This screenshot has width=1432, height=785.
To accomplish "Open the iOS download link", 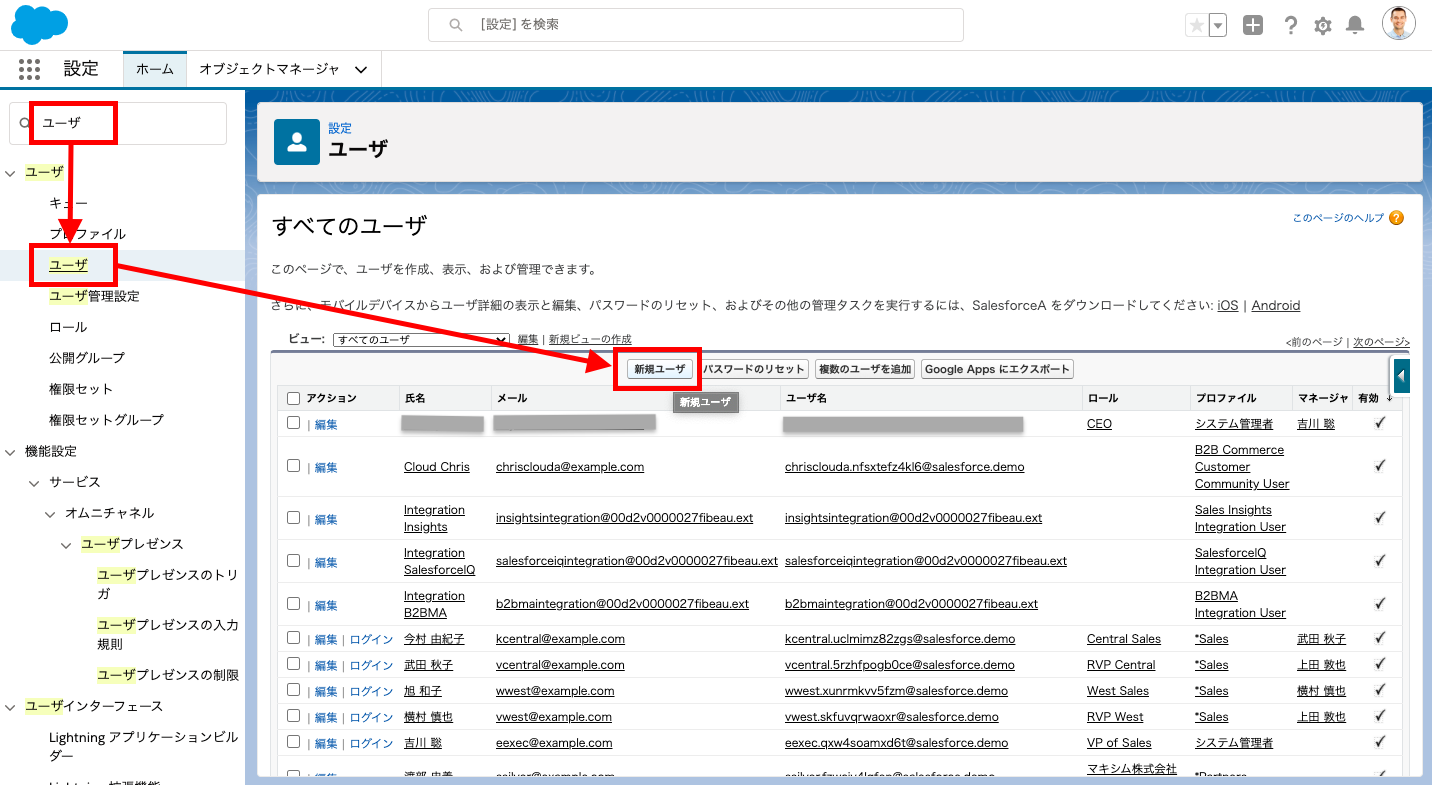I will click(x=1227, y=306).
